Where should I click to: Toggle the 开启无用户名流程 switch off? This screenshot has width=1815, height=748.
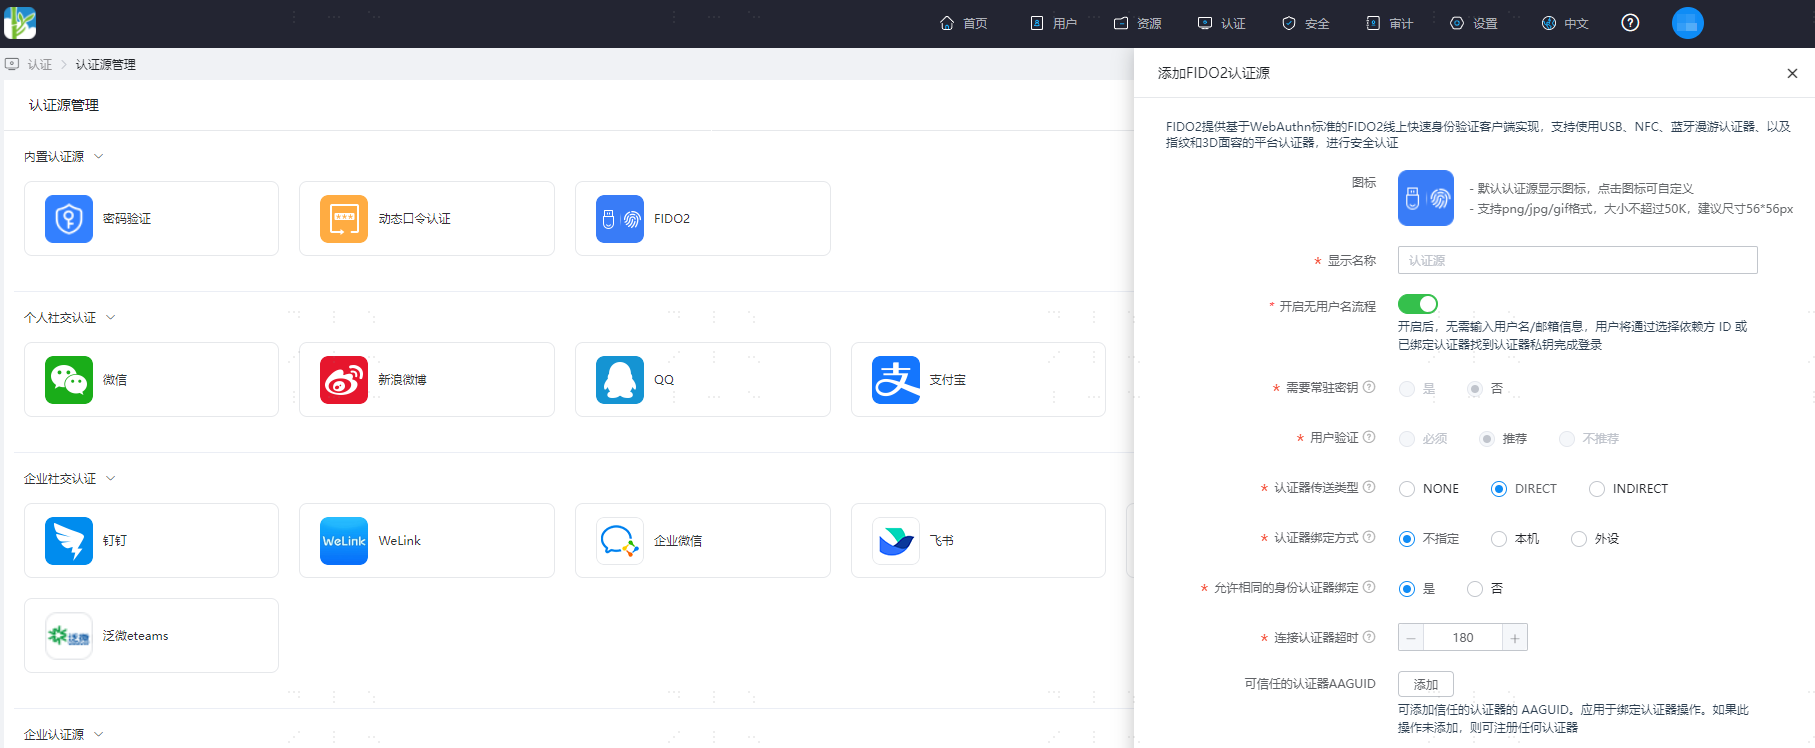1418,304
